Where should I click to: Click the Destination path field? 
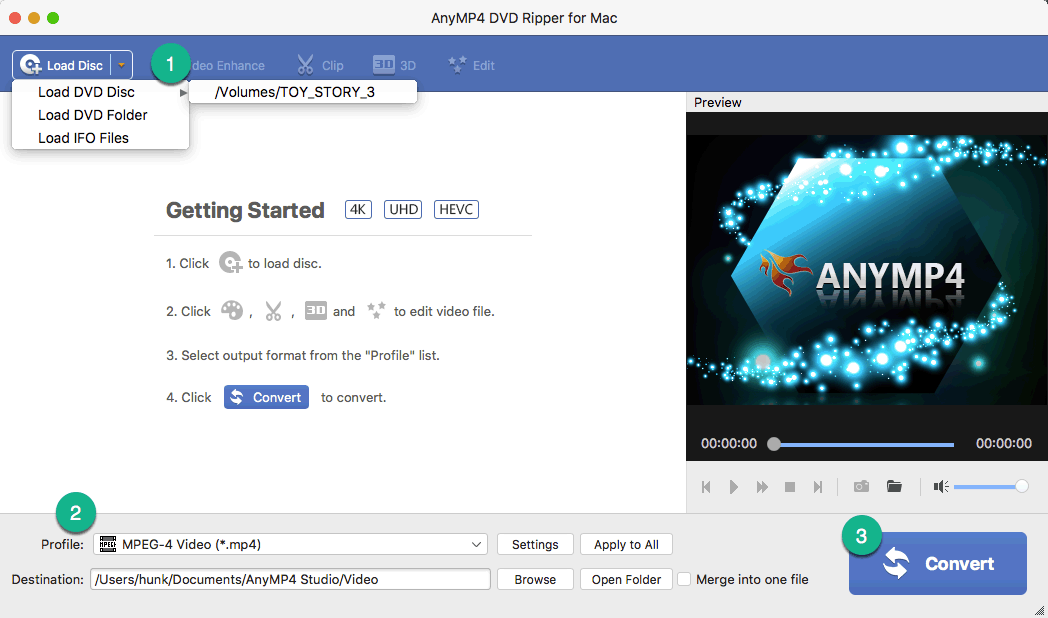[x=291, y=579]
